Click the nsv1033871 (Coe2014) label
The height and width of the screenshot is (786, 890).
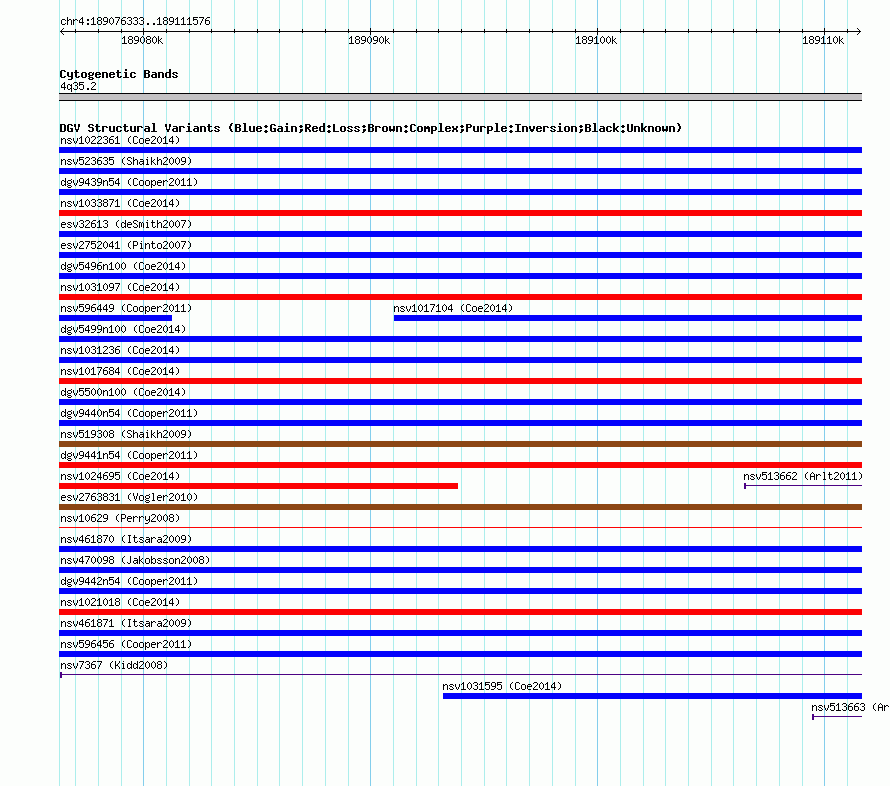pos(120,203)
